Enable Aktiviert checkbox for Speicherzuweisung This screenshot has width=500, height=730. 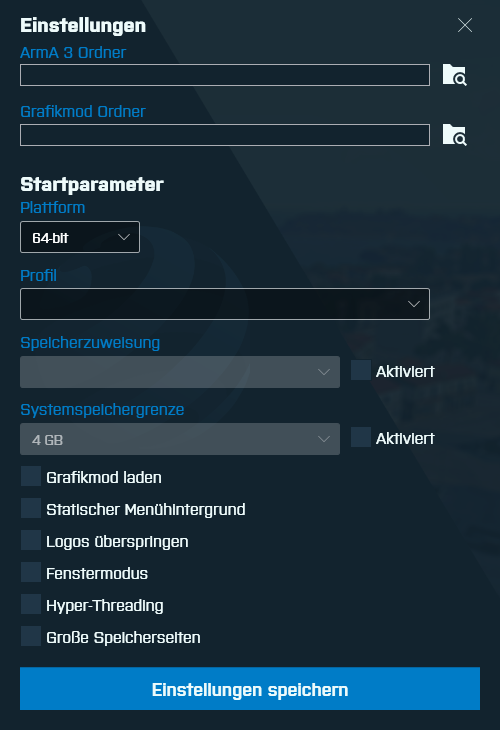[x=361, y=370]
